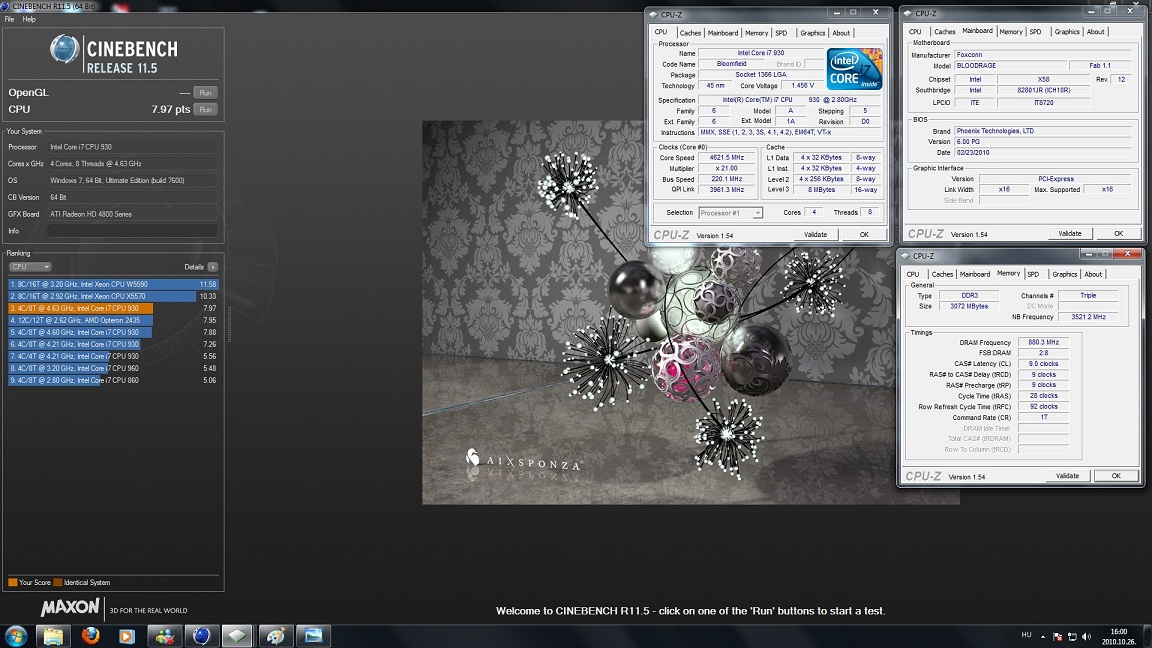
Task: Click the BLOODRAGE model field
Action: (x=1010, y=65)
